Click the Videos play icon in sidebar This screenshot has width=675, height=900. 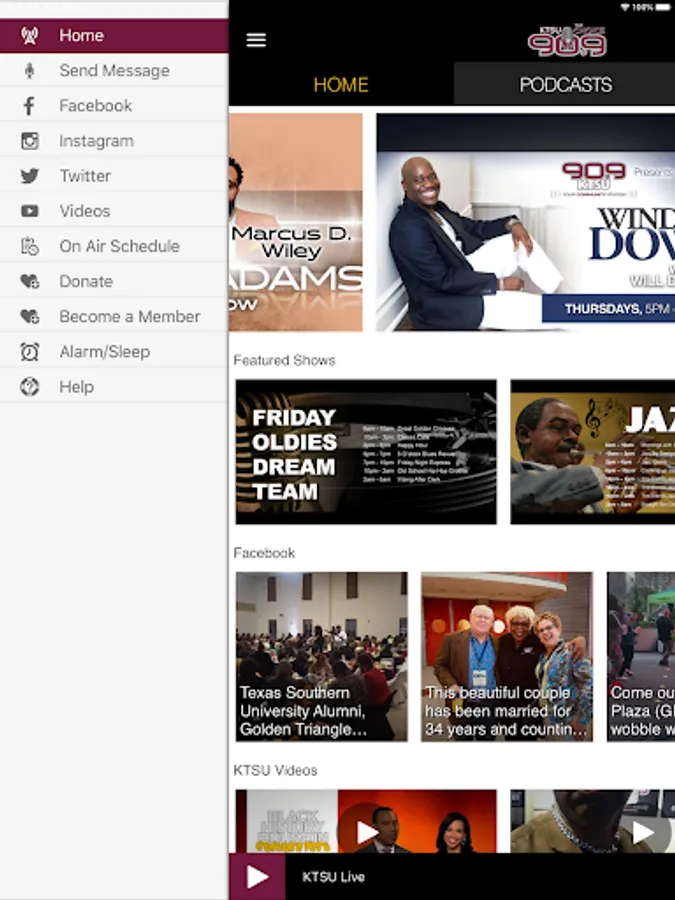click(30, 211)
